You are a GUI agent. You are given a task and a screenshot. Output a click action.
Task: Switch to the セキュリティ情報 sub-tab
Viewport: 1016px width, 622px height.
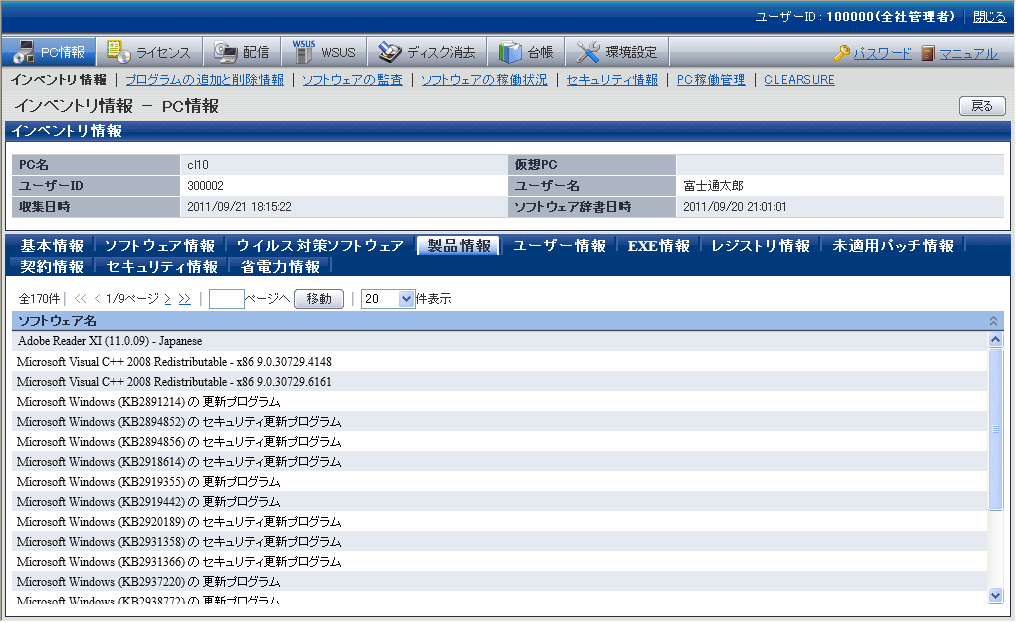pos(162,267)
